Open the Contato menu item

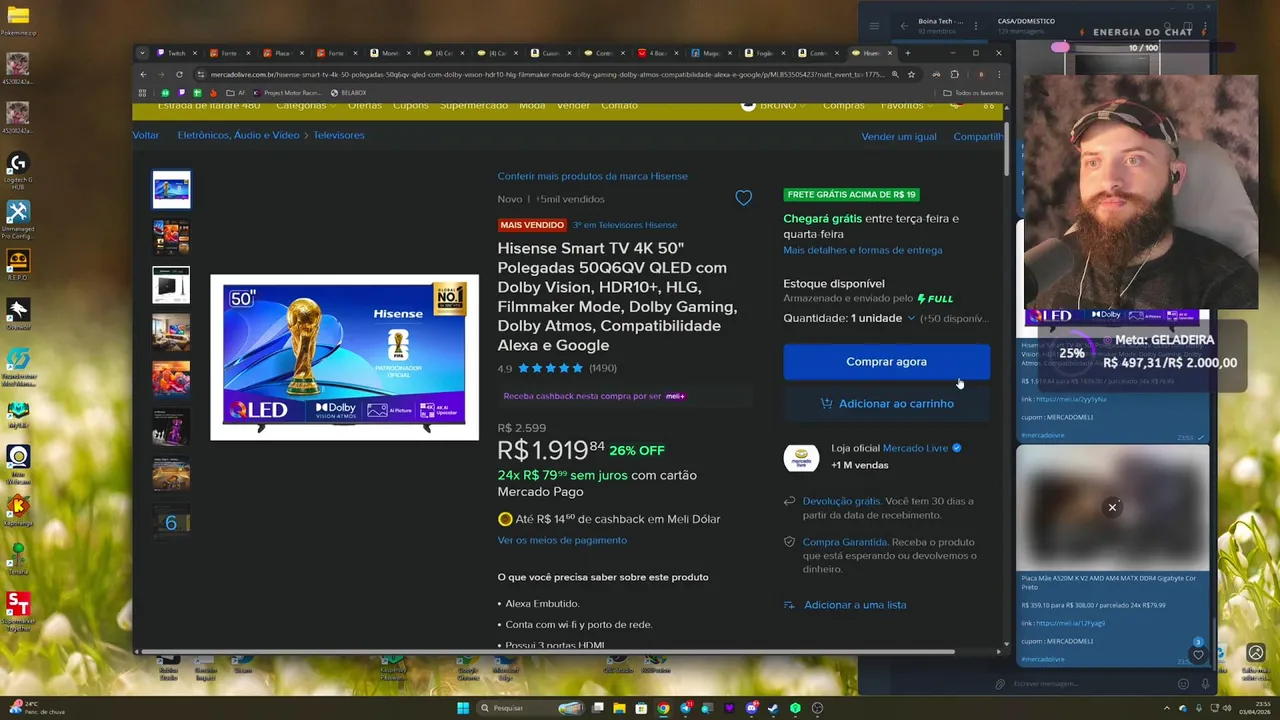click(619, 105)
